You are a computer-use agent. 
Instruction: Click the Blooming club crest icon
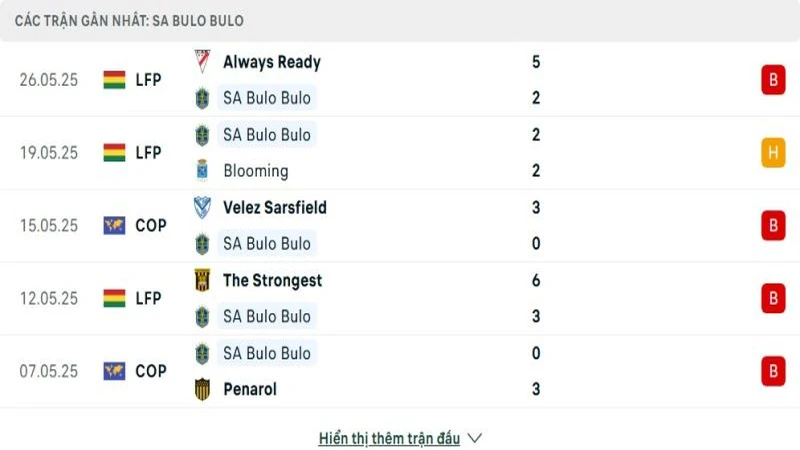pos(202,171)
